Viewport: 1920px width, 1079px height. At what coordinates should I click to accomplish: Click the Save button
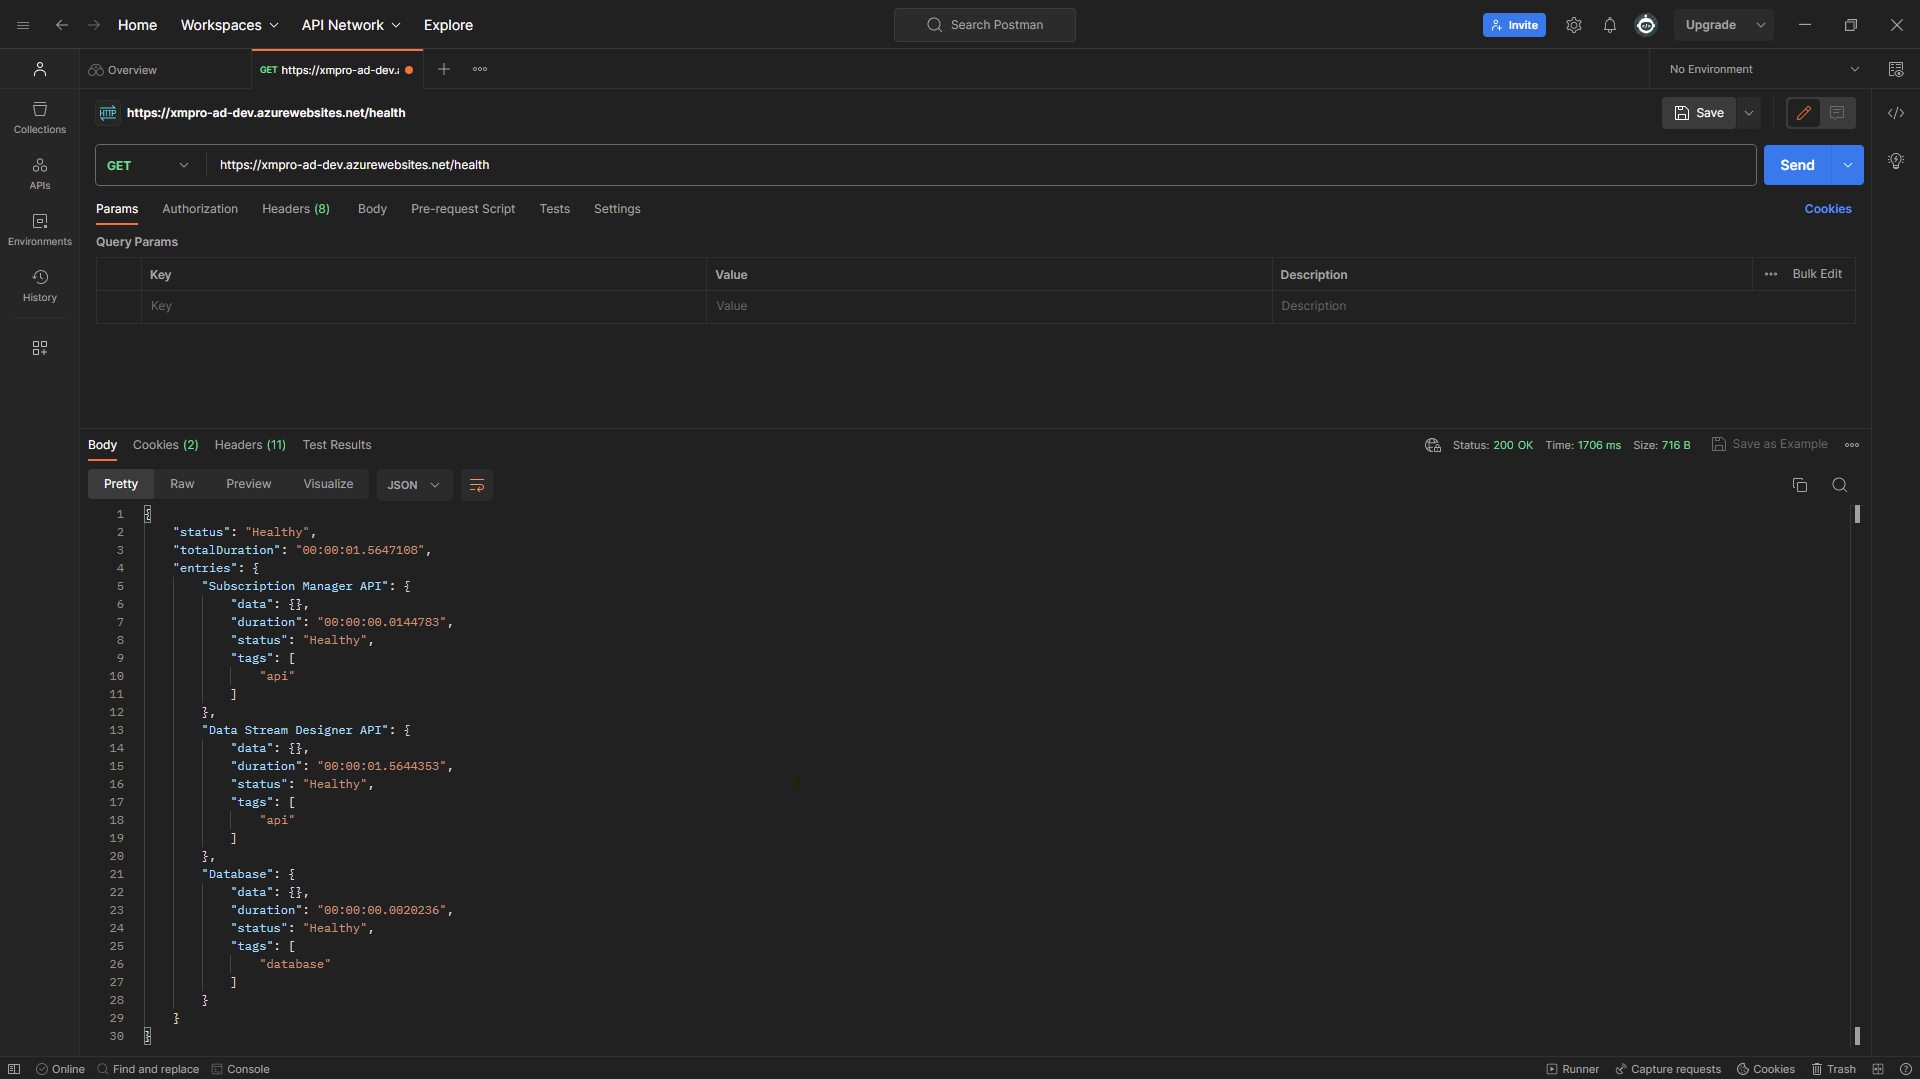point(1699,113)
